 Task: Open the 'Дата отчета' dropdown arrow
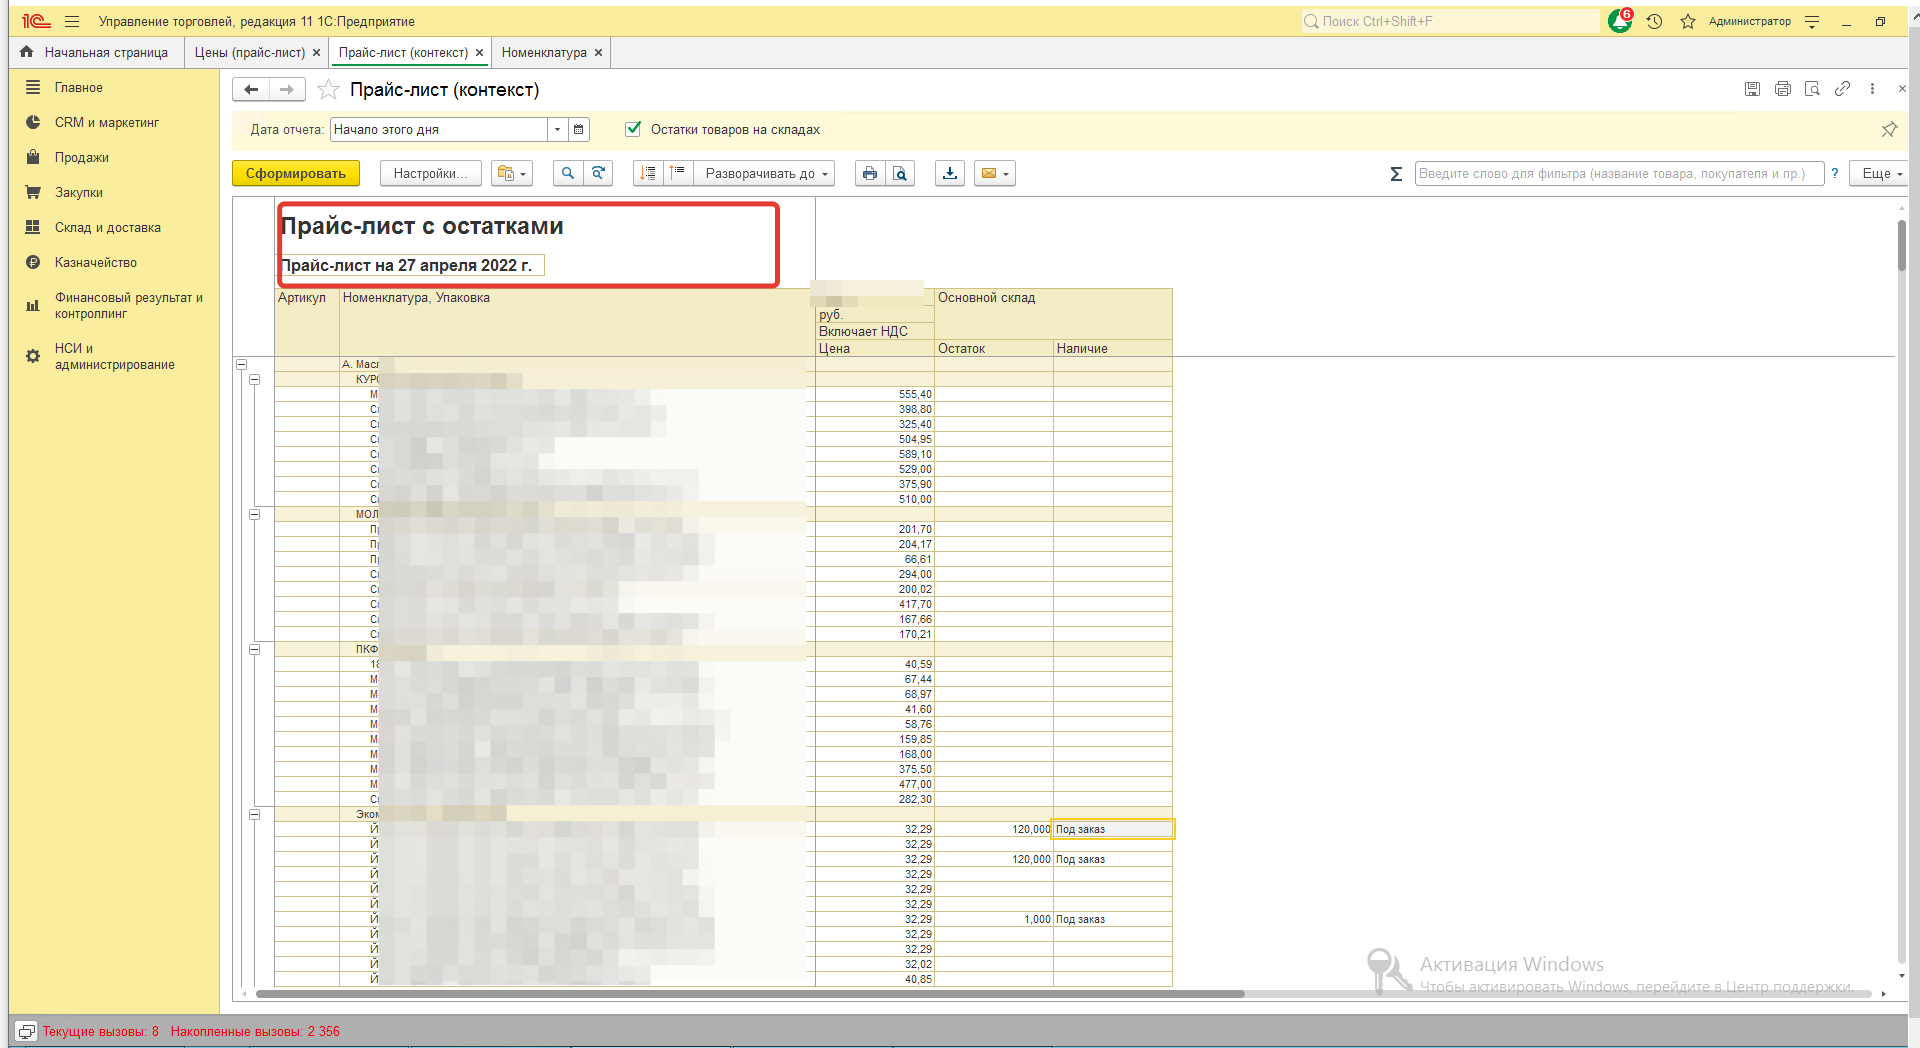(557, 129)
